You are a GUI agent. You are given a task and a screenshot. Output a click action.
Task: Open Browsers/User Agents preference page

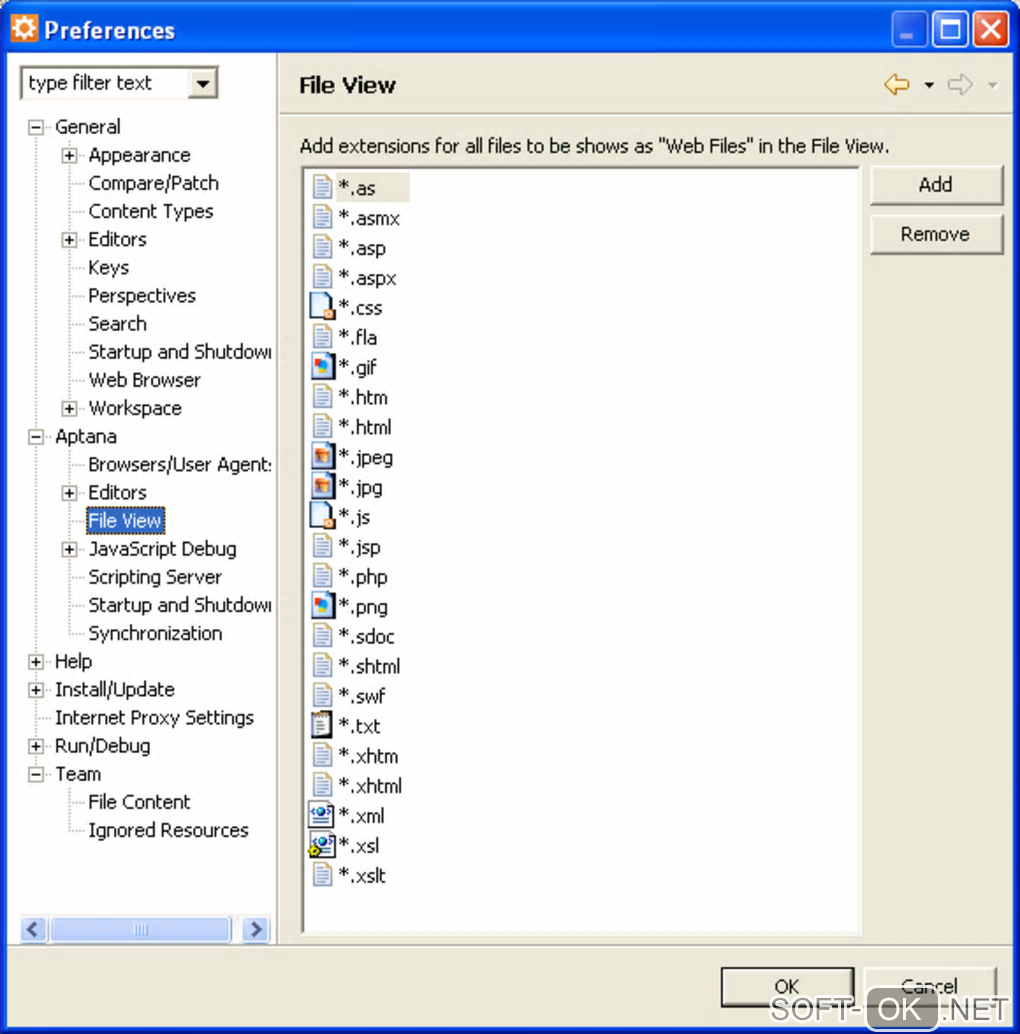[x=179, y=464]
